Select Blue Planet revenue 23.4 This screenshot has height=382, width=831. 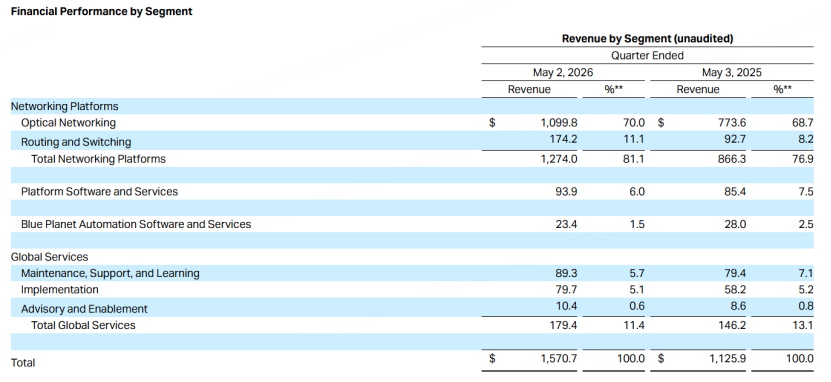(566, 224)
